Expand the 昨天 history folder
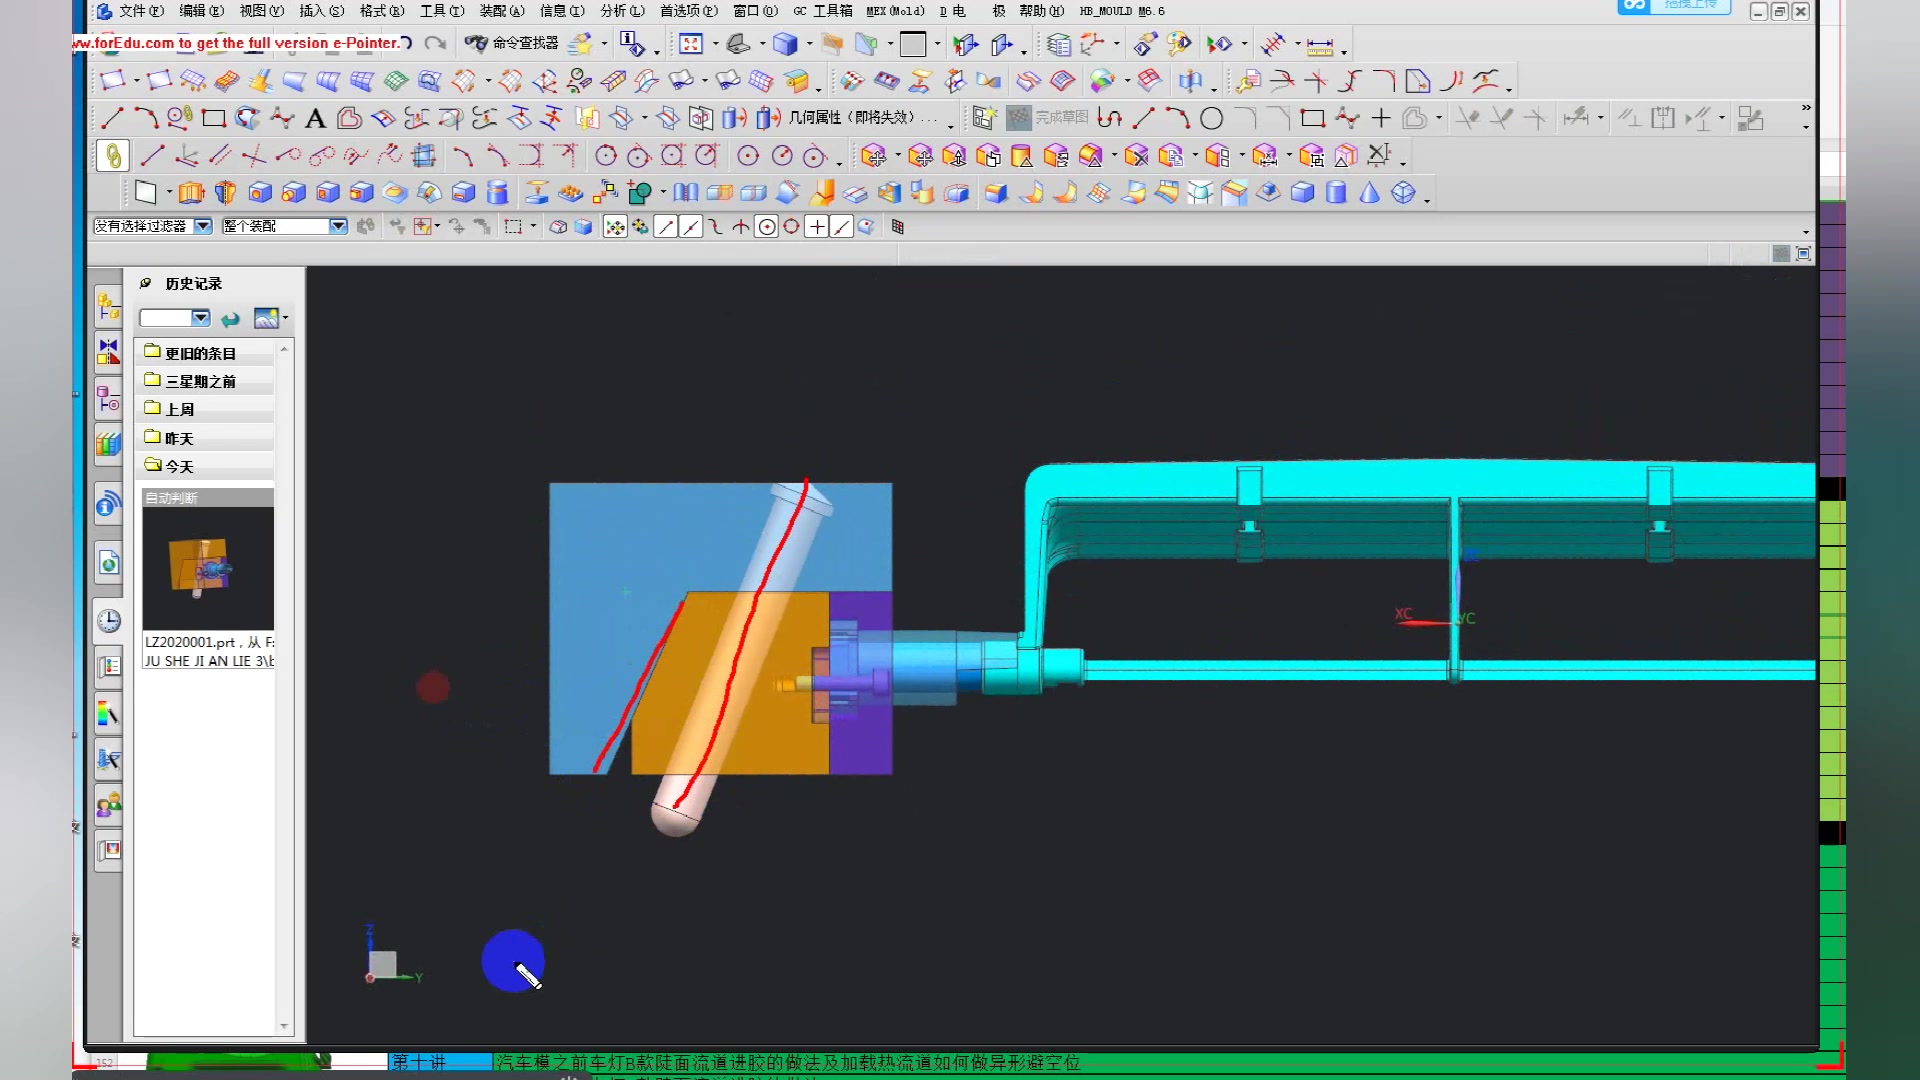The image size is (1920, 1080). (179, 438)
